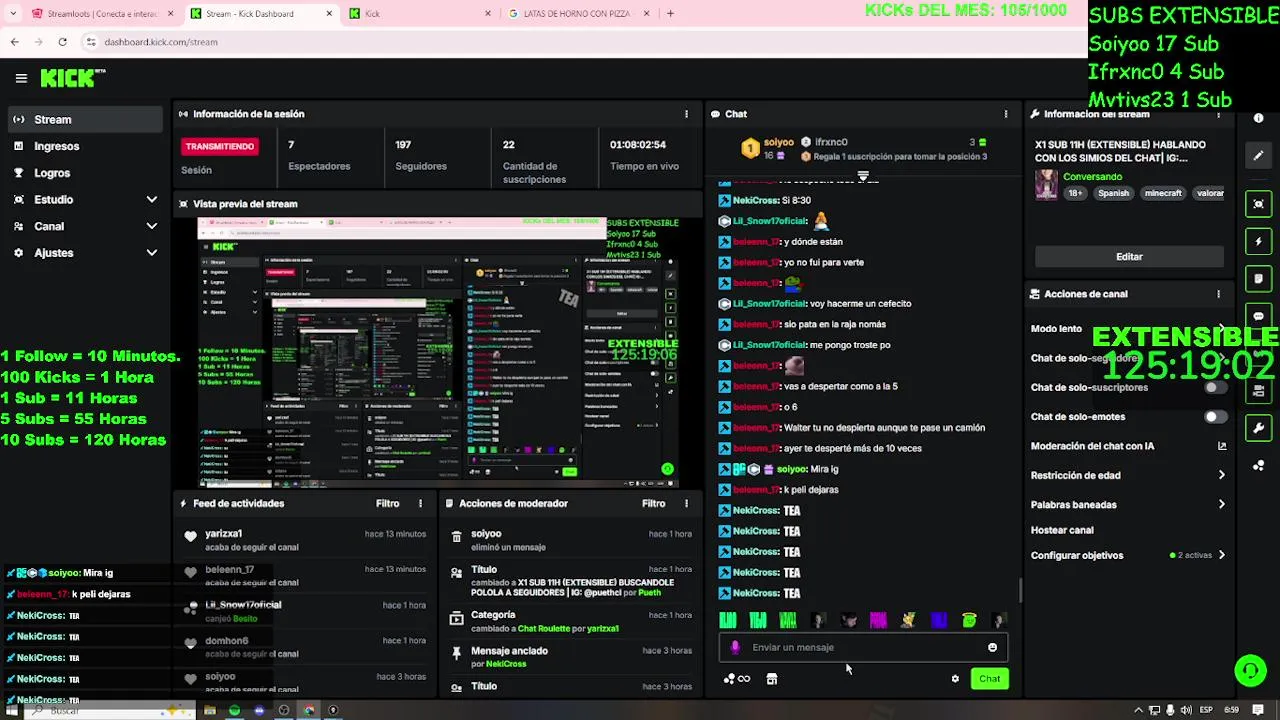Select Stream in left sidebar
This screenshot has height=720, width=1280.
click(x=85, y=119)
